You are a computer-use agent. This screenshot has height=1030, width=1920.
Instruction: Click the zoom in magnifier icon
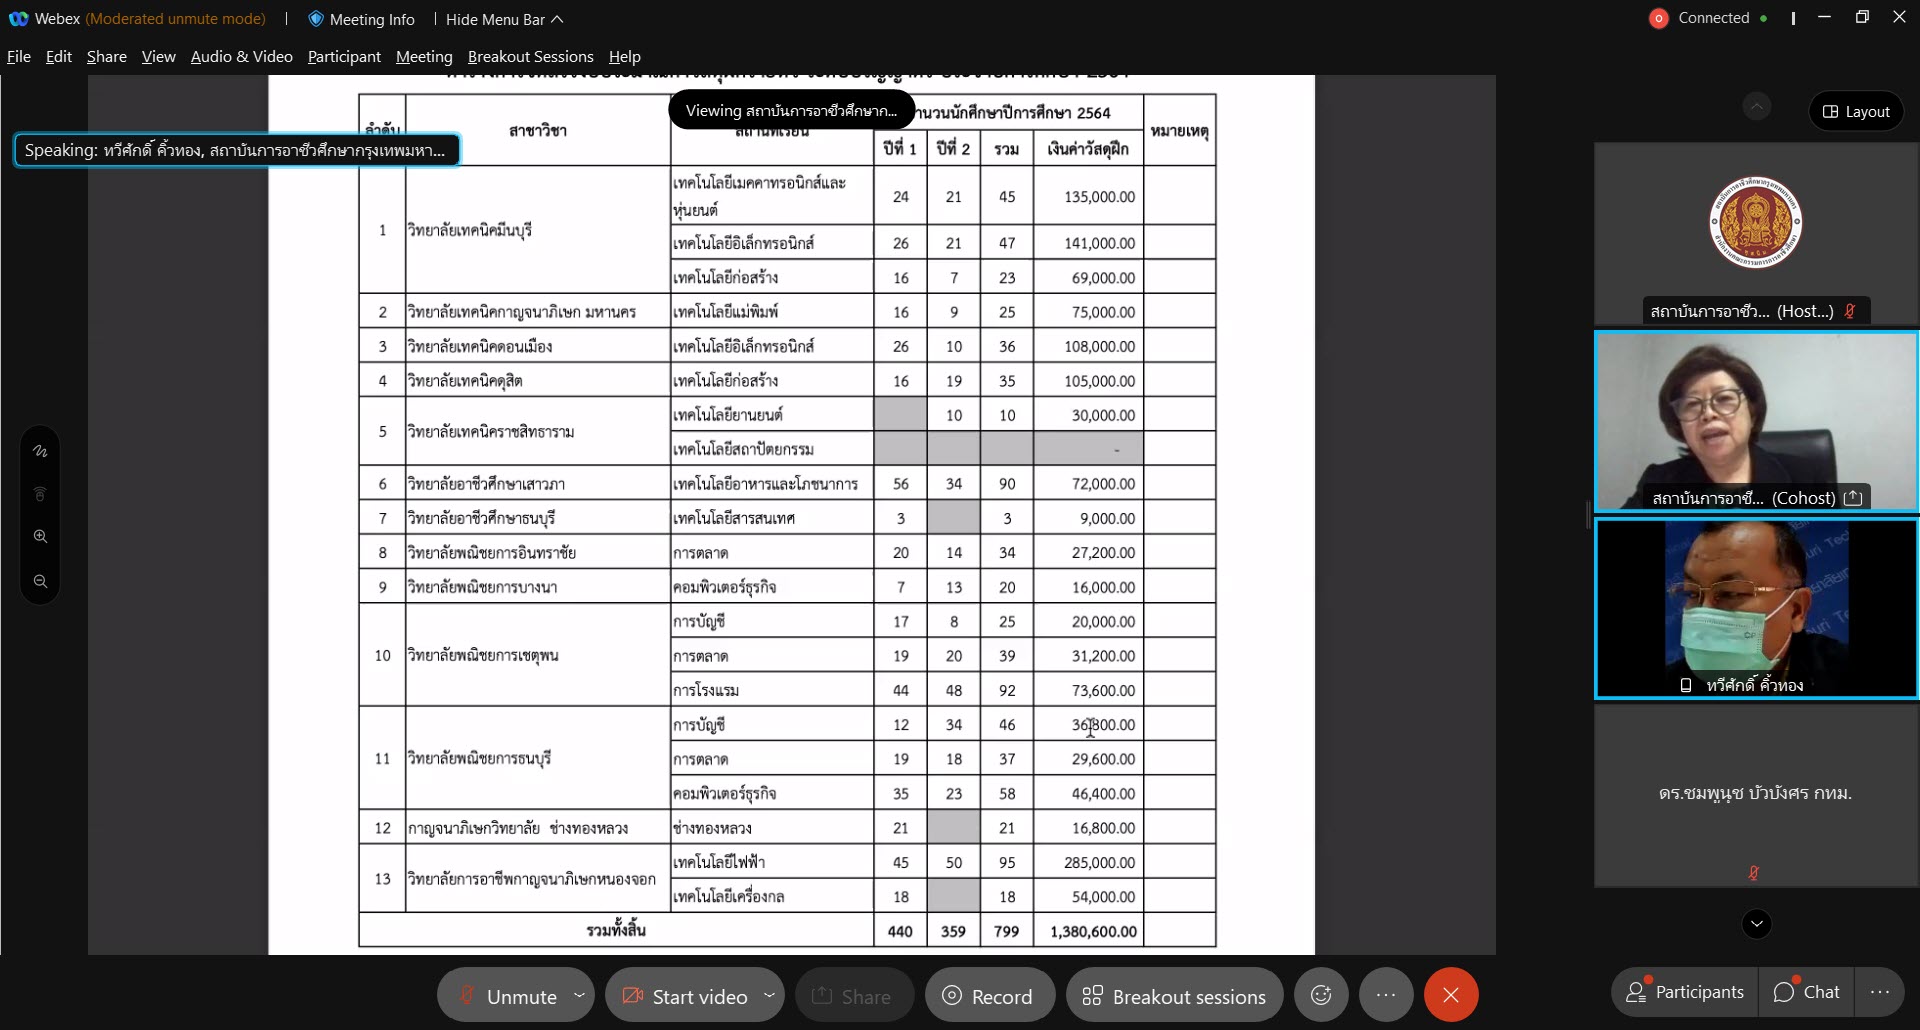coord(40,536)
